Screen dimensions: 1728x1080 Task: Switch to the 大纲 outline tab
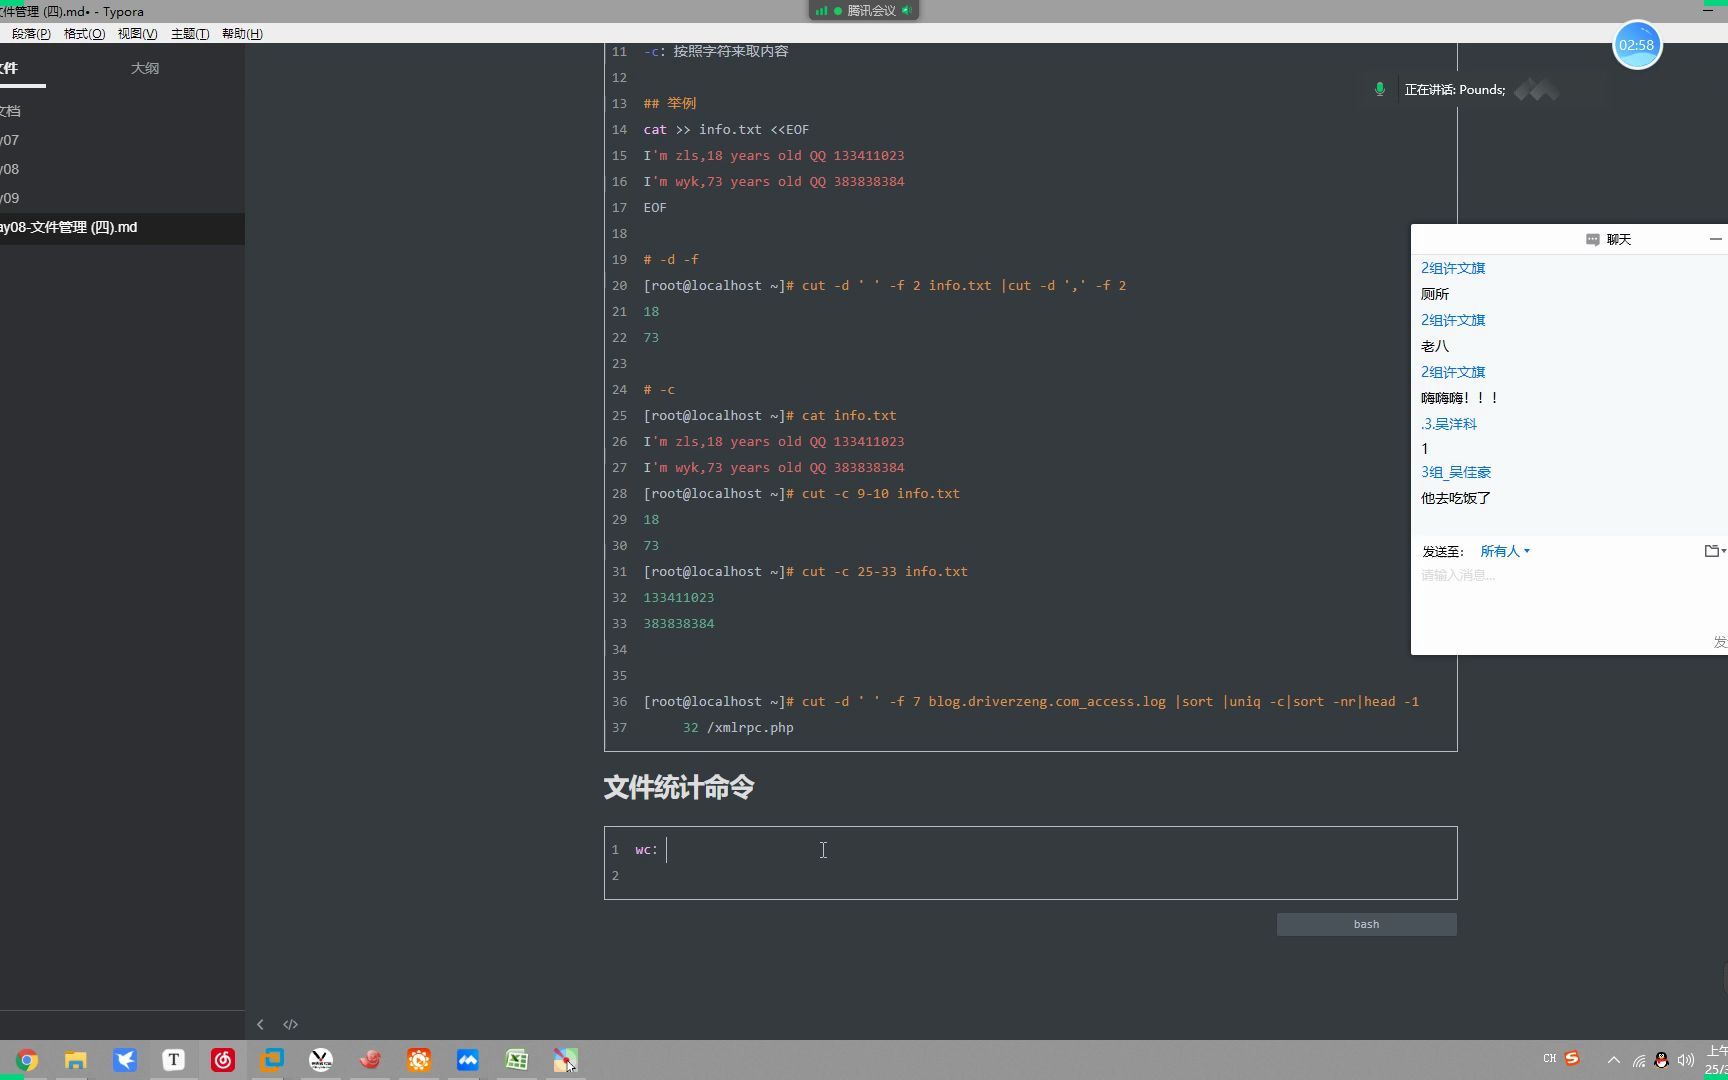145,68
